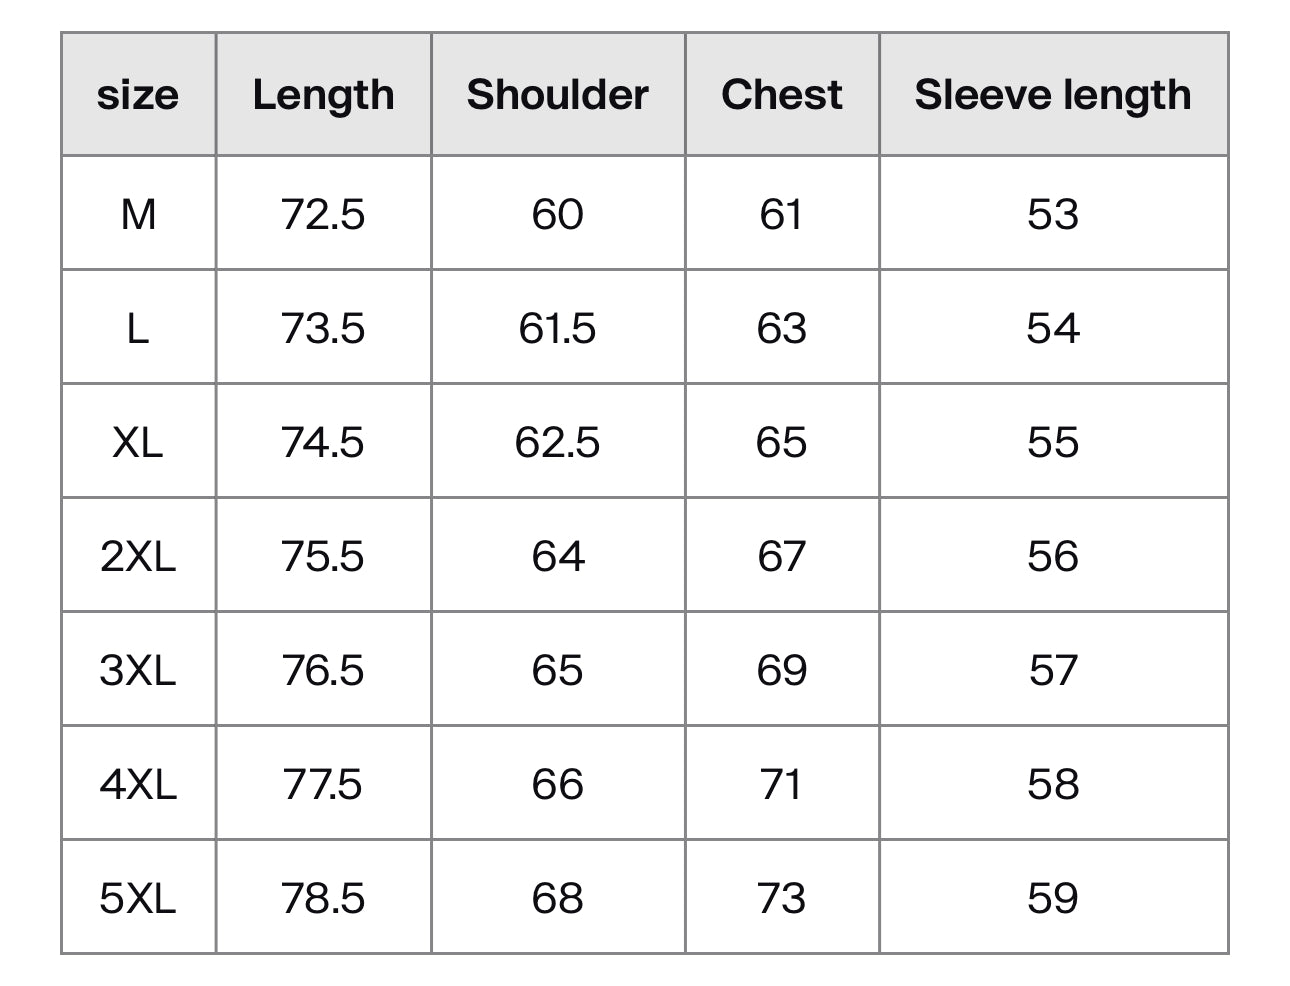The height and width of the screenshot is (986, 1290).
Task: Select the "Sleeve length" header cell
Action: click(1052, 95)
